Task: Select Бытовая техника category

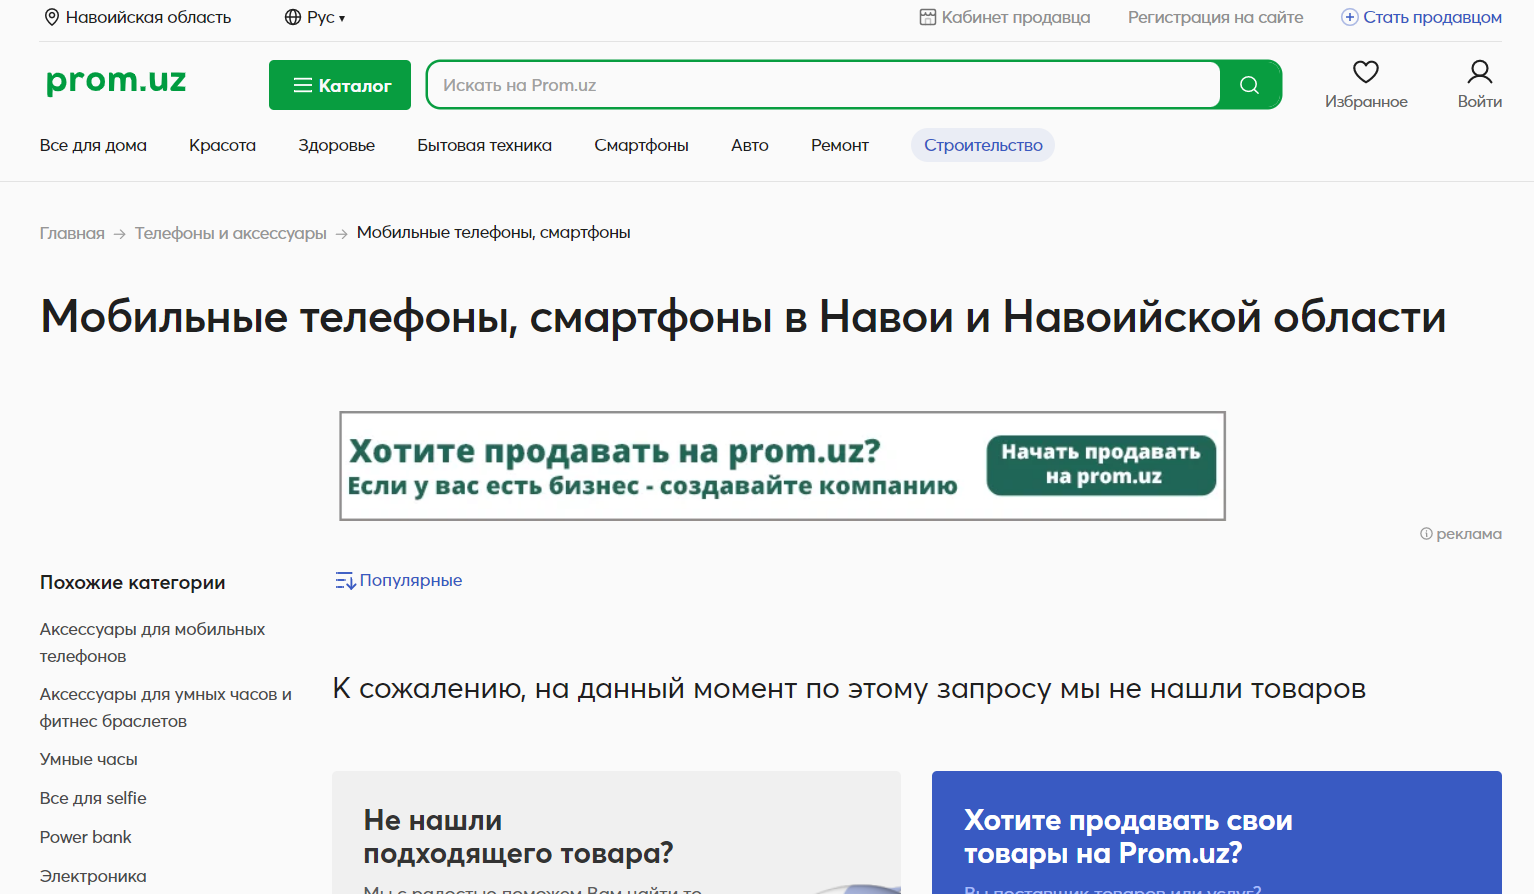Action: (485, 145)
